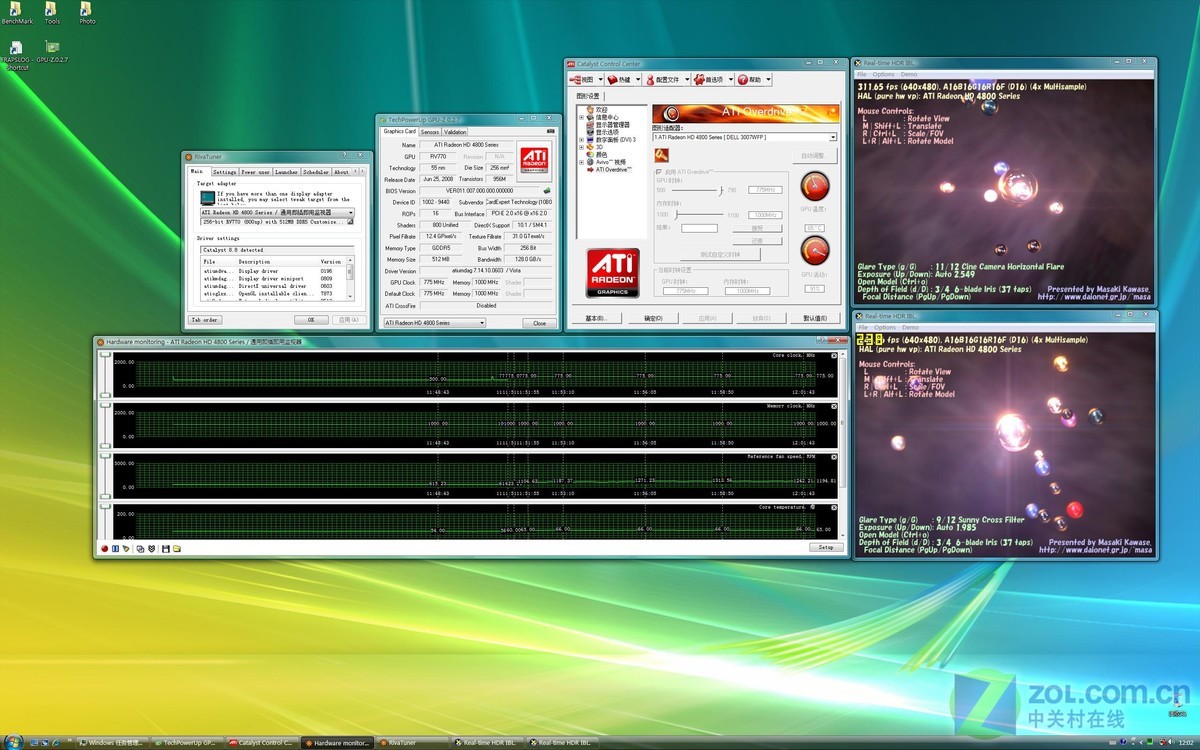1200x750 pixels.
Task: Click the gold key unlock icon in ATI Overdrive
Action: (x=662, y=155)
